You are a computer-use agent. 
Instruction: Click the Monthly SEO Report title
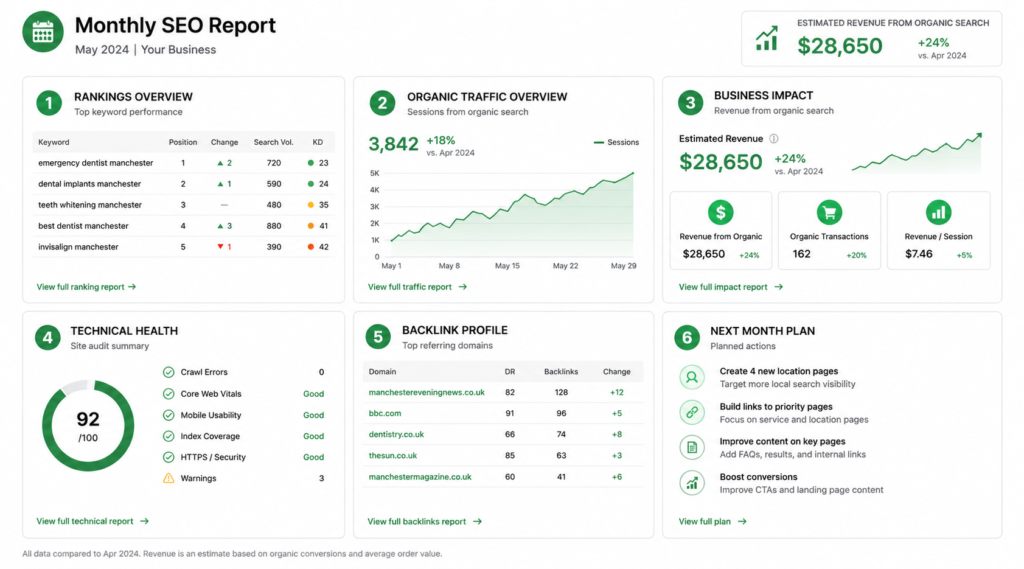tap(175, 25)
